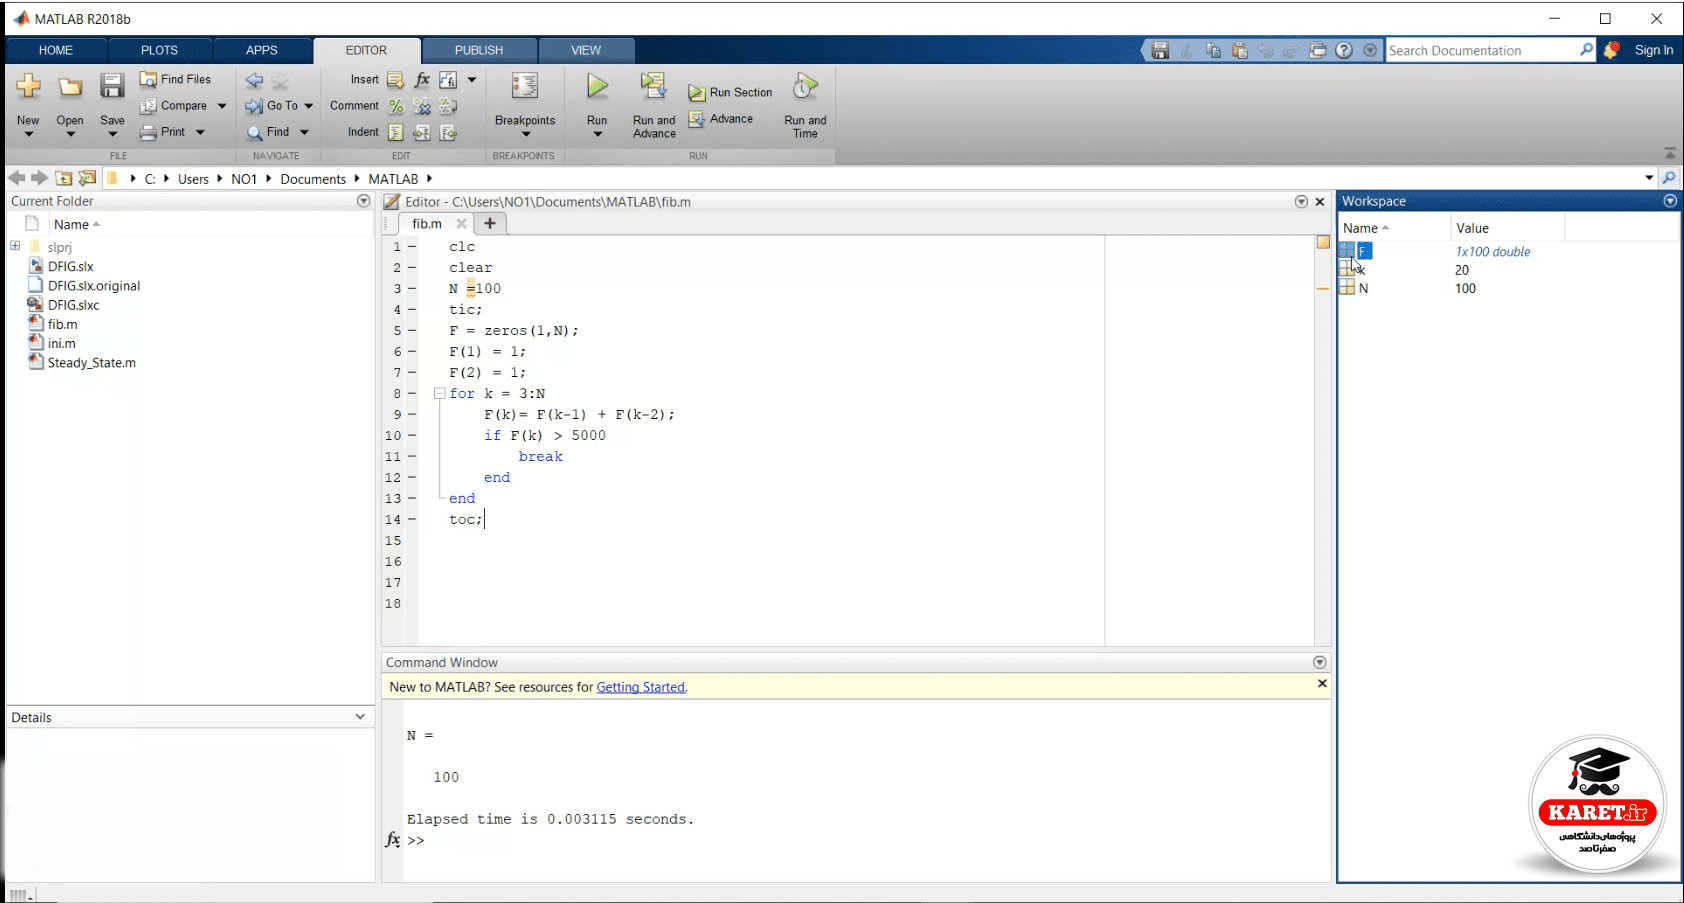1684x903 pixels.
Task: Switch to the VIEW tab
Action: tap(586, 50)
